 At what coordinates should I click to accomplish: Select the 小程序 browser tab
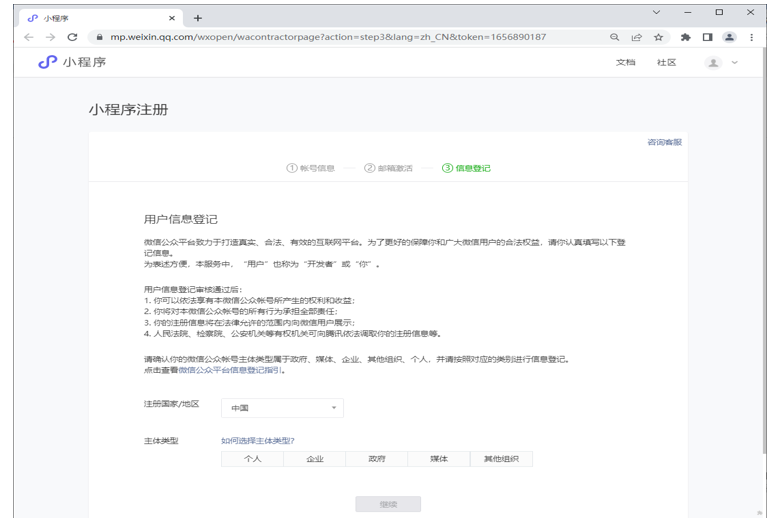click(101, 18)
